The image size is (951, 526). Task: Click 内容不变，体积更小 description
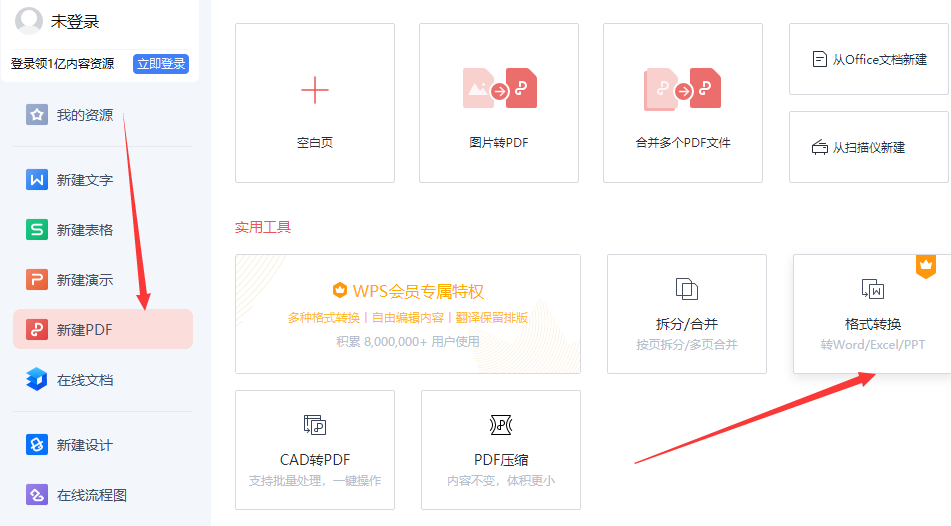click(x=501, y=480)
